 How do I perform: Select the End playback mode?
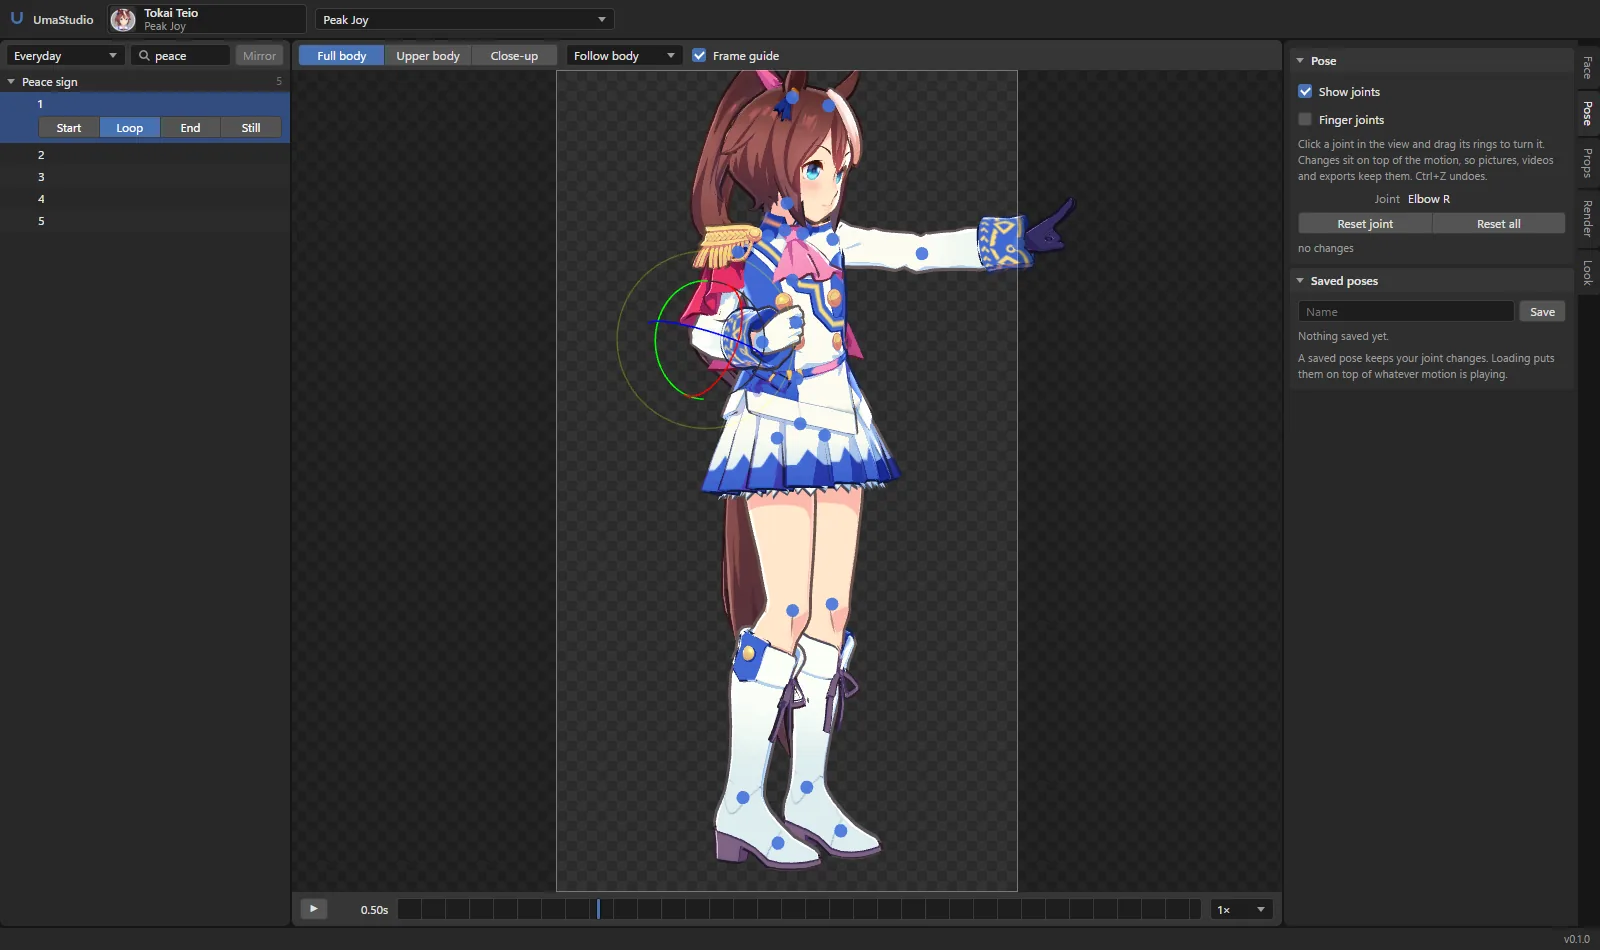[x=190, y=128]
